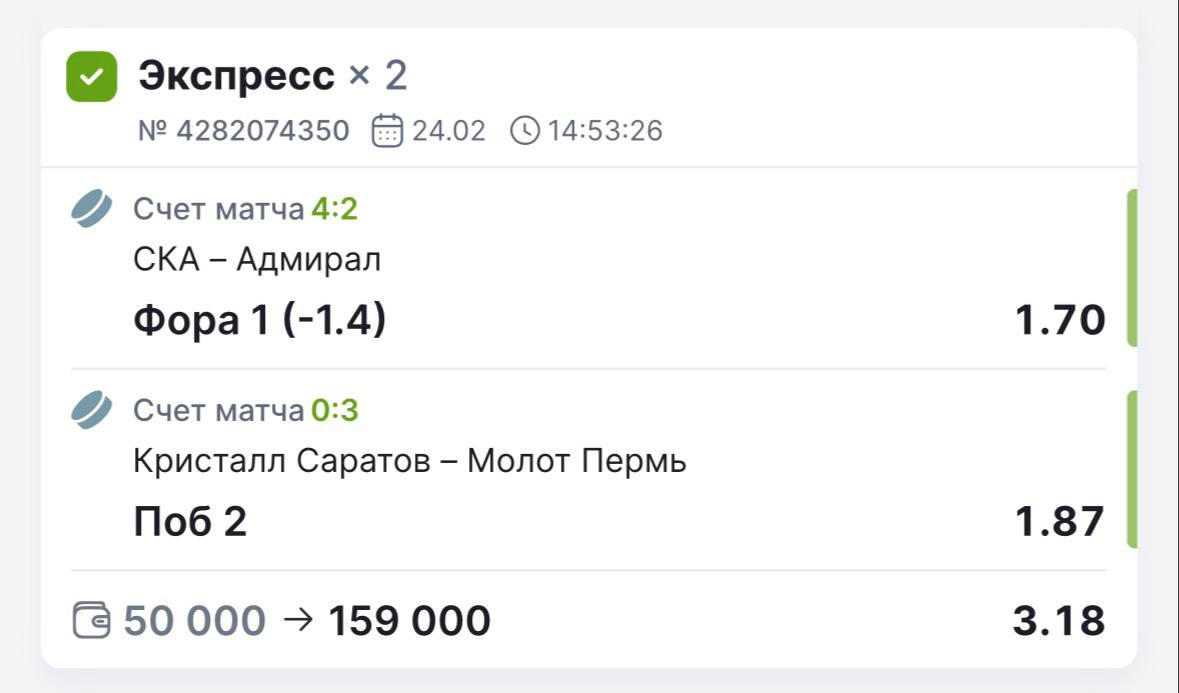This screenshot has width=1179, height=693.
Task: Click the Фора 1 (-1.4) bet selection
Action: click(x=259, y=321)
